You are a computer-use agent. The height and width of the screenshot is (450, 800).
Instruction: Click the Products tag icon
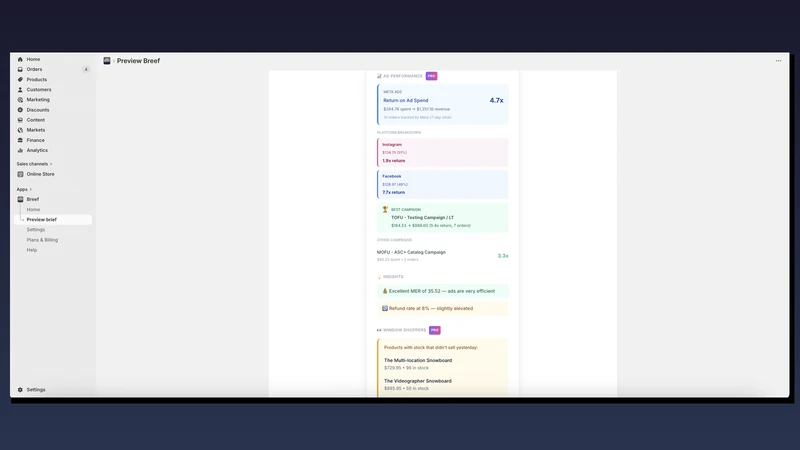click(20, 80)
